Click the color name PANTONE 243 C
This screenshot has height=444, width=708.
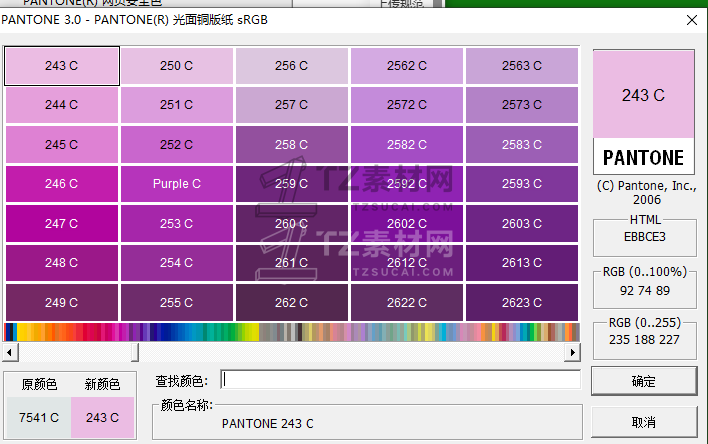tap(267, 424)
